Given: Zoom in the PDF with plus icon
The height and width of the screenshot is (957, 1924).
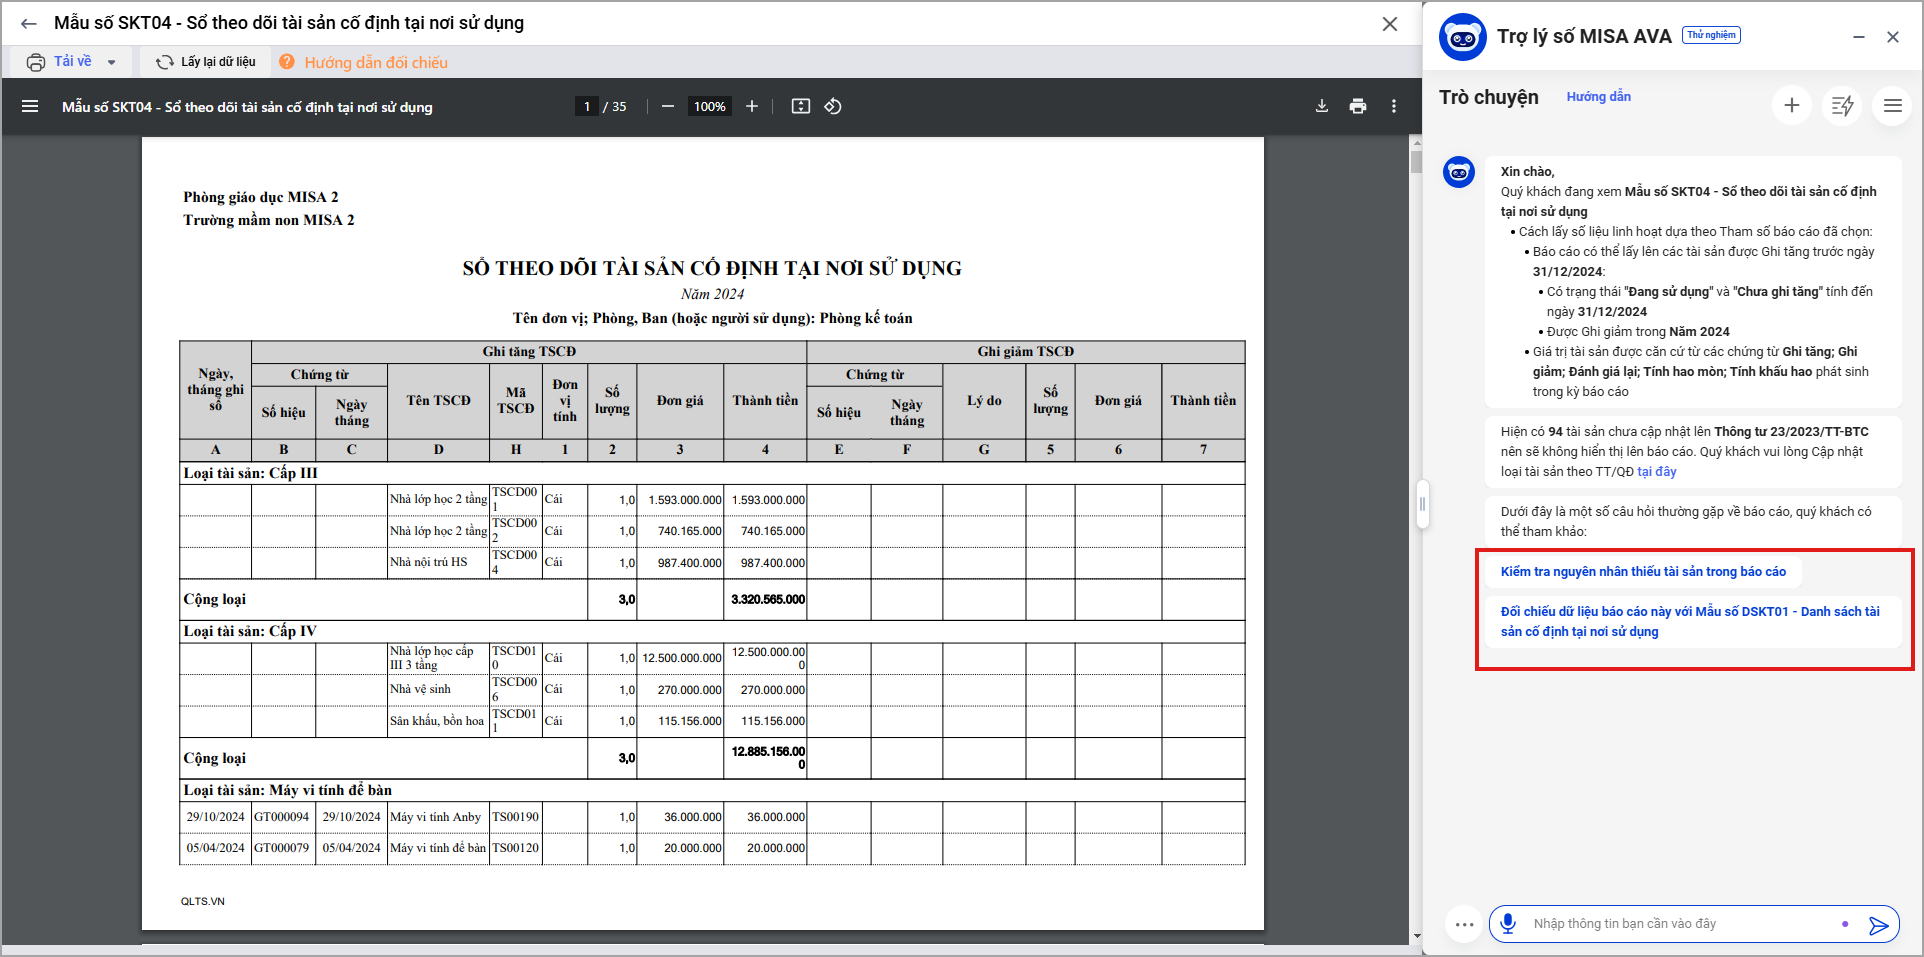Looking at the screenshot, I should [x=752, y=106].
